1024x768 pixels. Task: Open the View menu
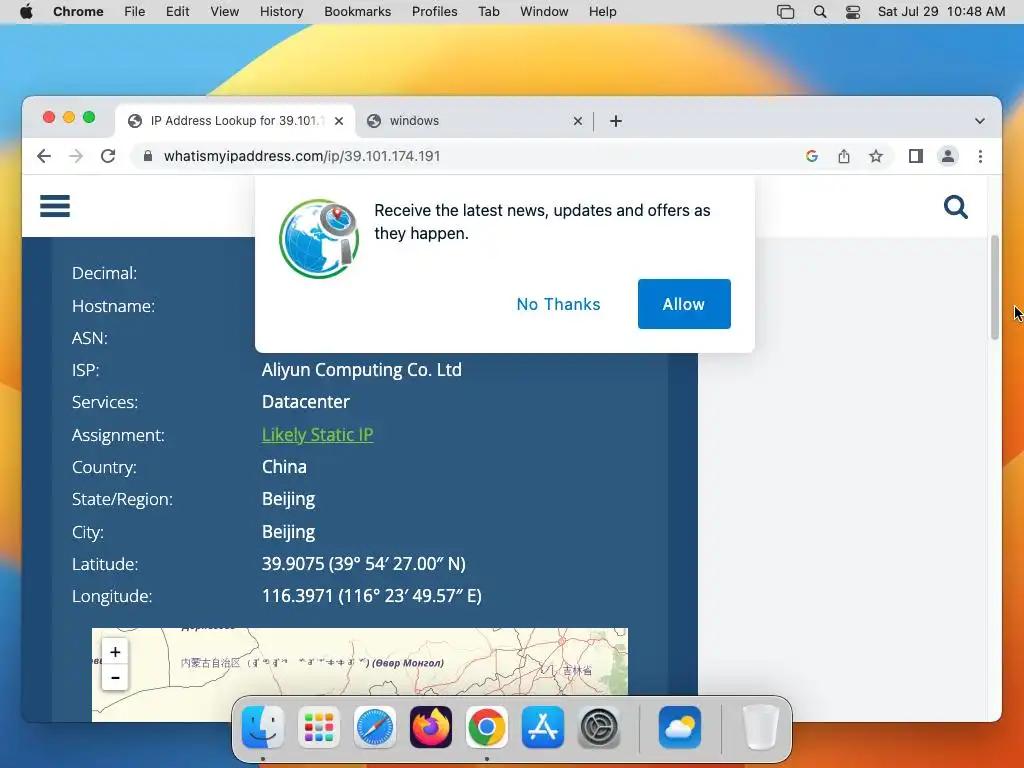click(x=225, y=12)
